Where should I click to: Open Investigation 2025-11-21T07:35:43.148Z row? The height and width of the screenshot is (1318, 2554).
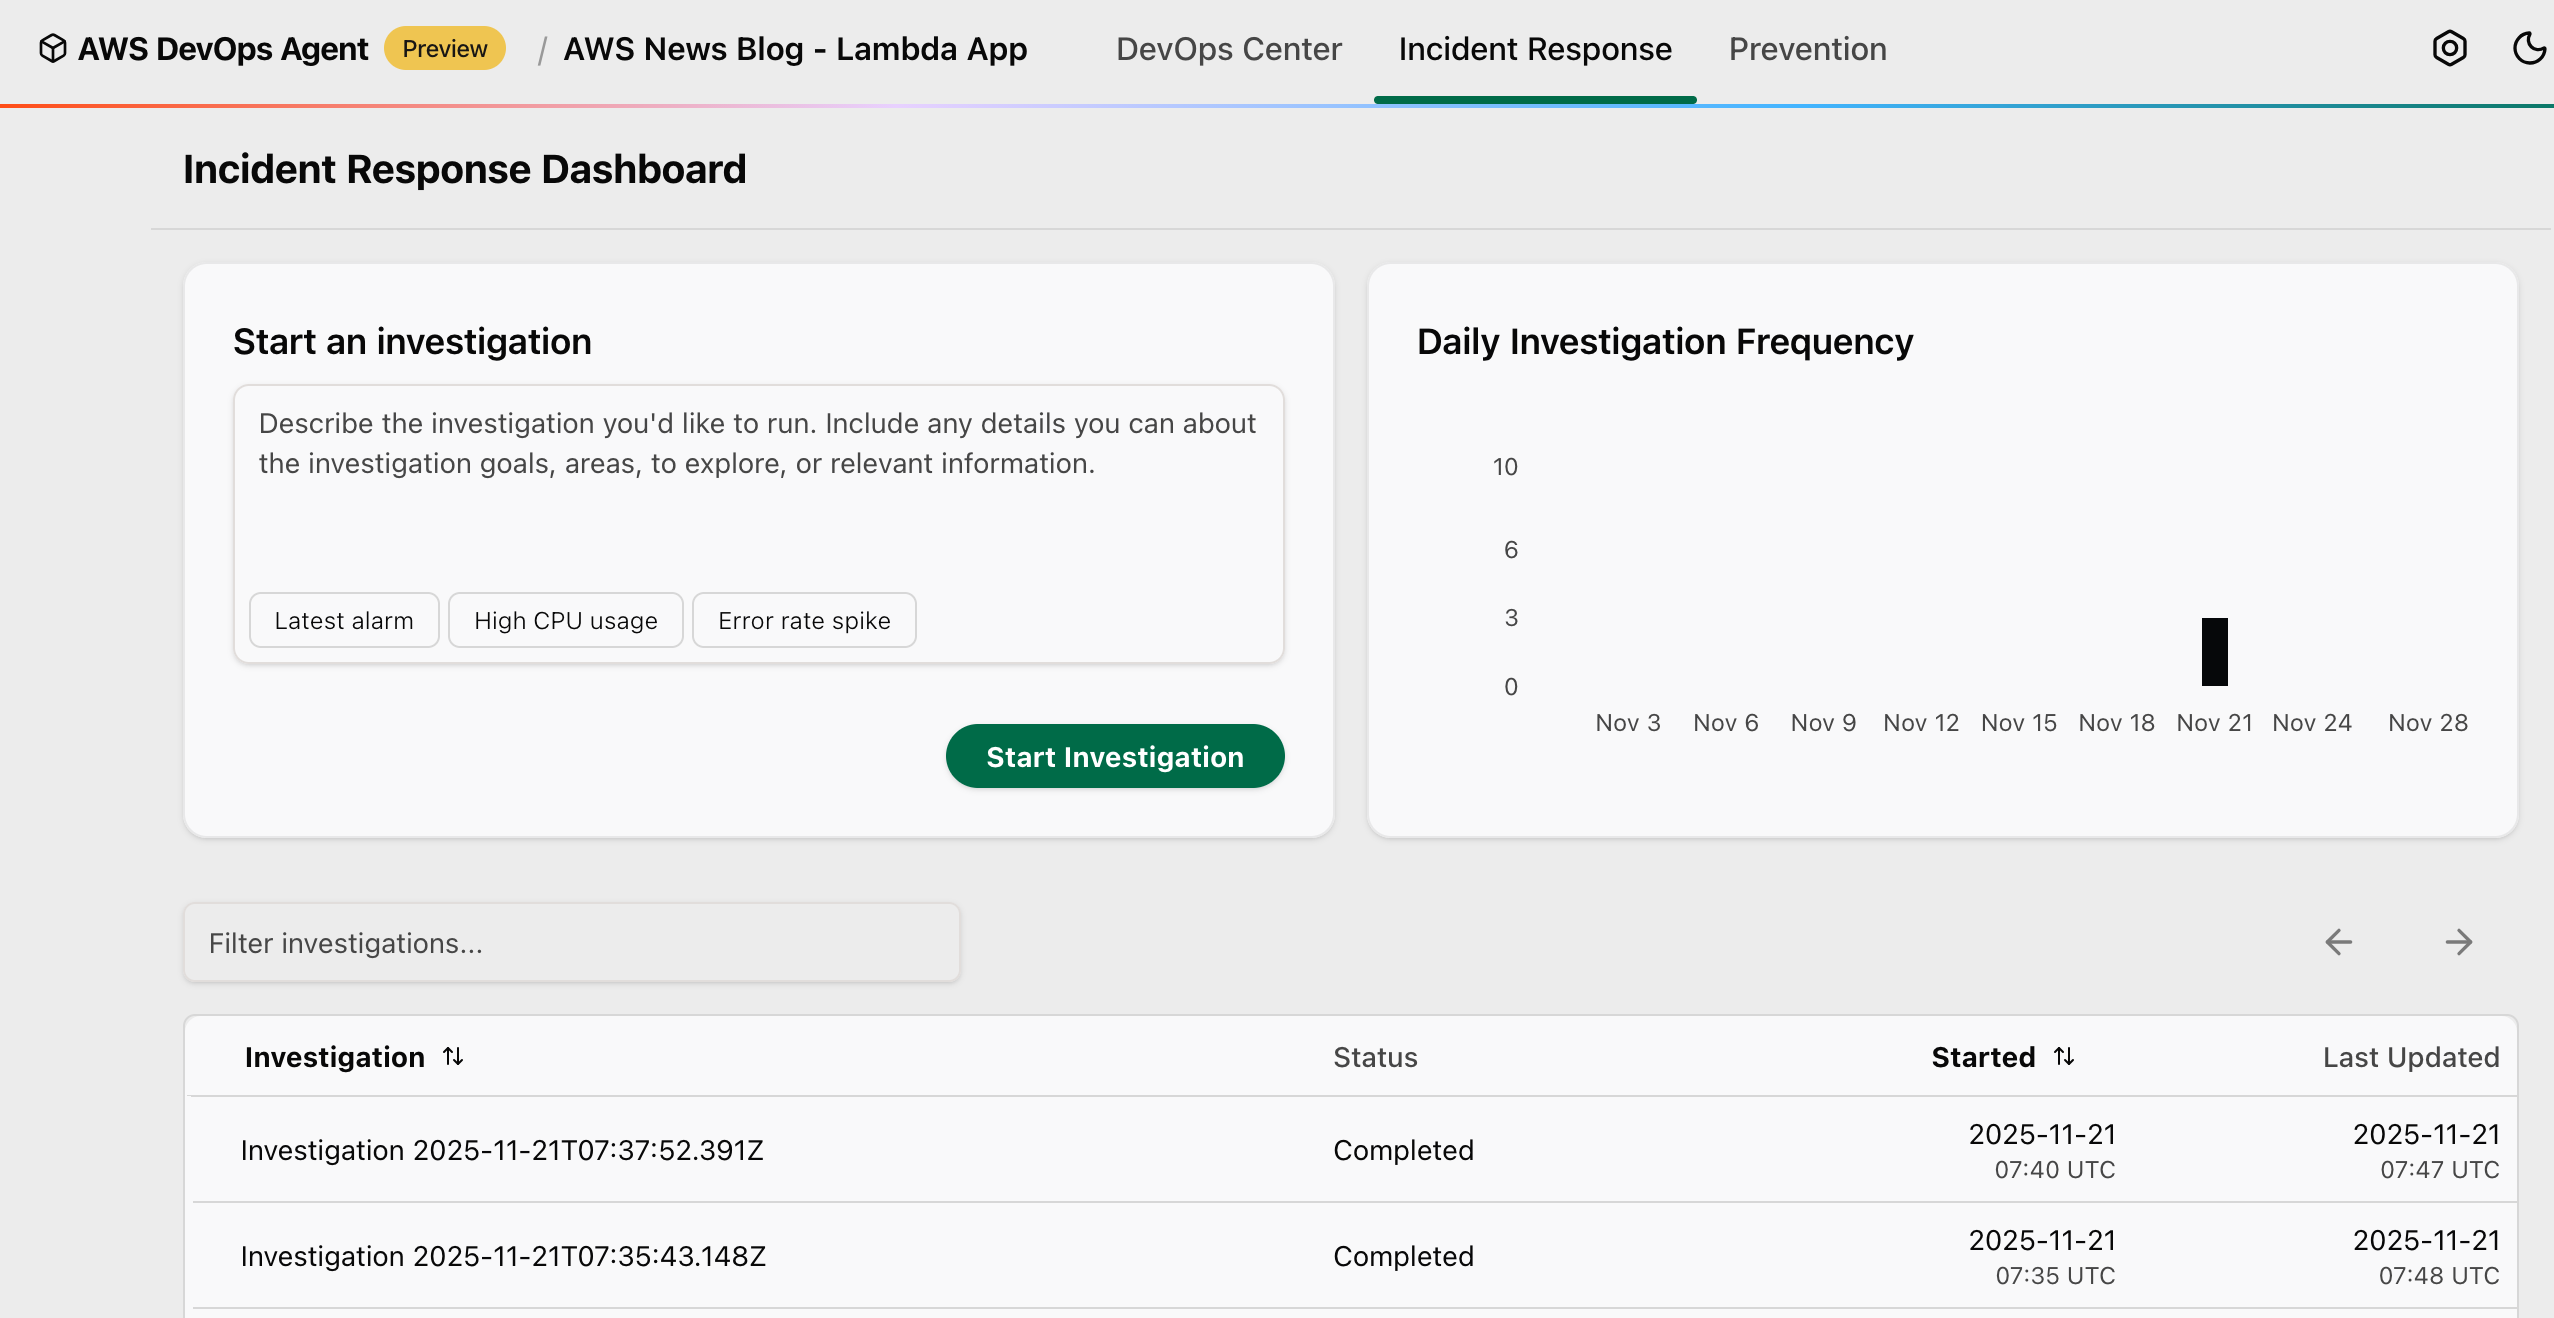(x=503, y=1256)
